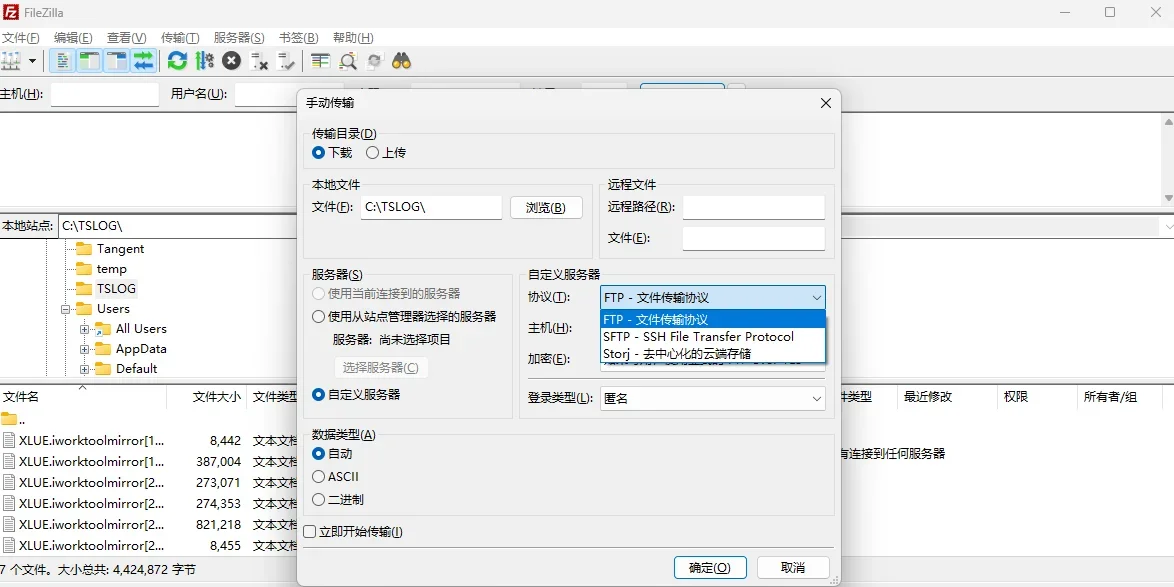Select 自动 data type radio button
Viewport: 1174px width, 587px height.
click(x=319, y=453)
